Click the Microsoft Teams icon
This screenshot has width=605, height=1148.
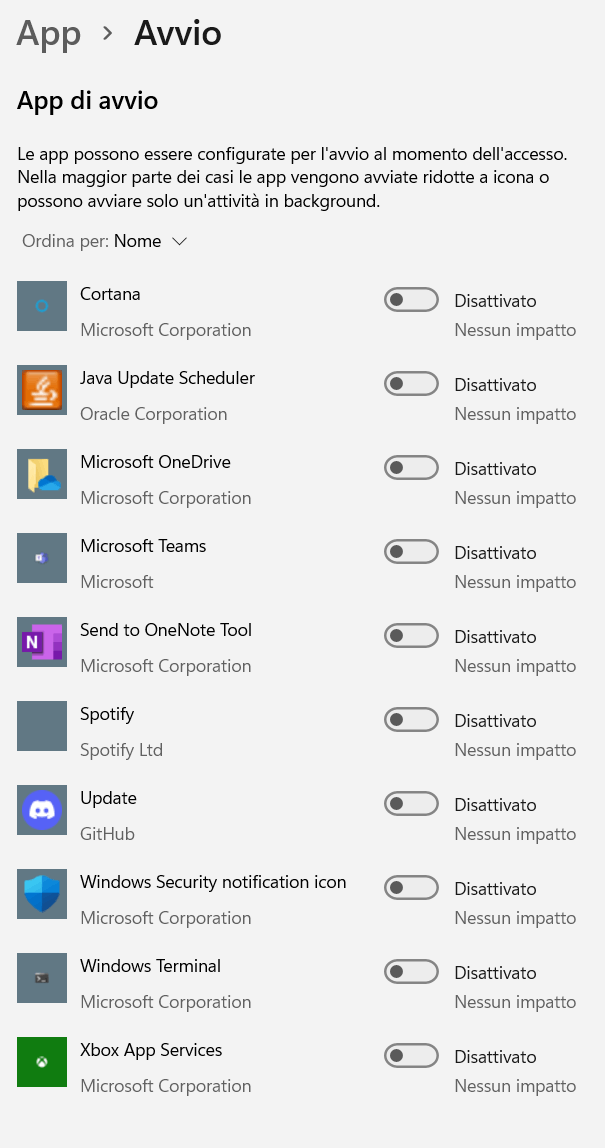pos(42,559)
